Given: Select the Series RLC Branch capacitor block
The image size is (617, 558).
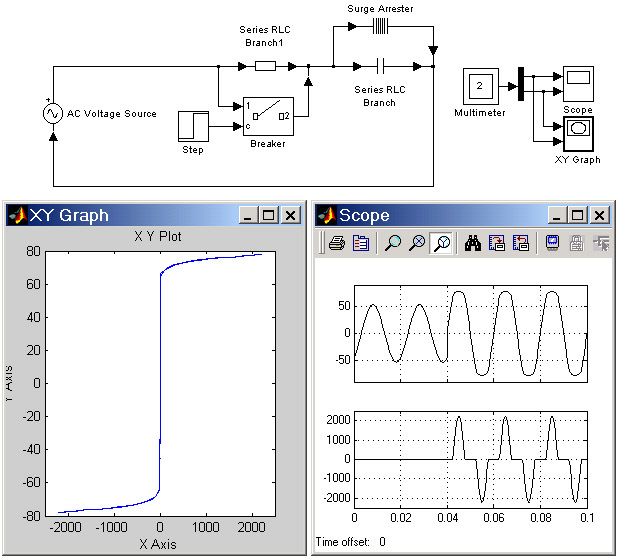Looking at the screenshot, I should pyautogui.click(x=380, y=66).
